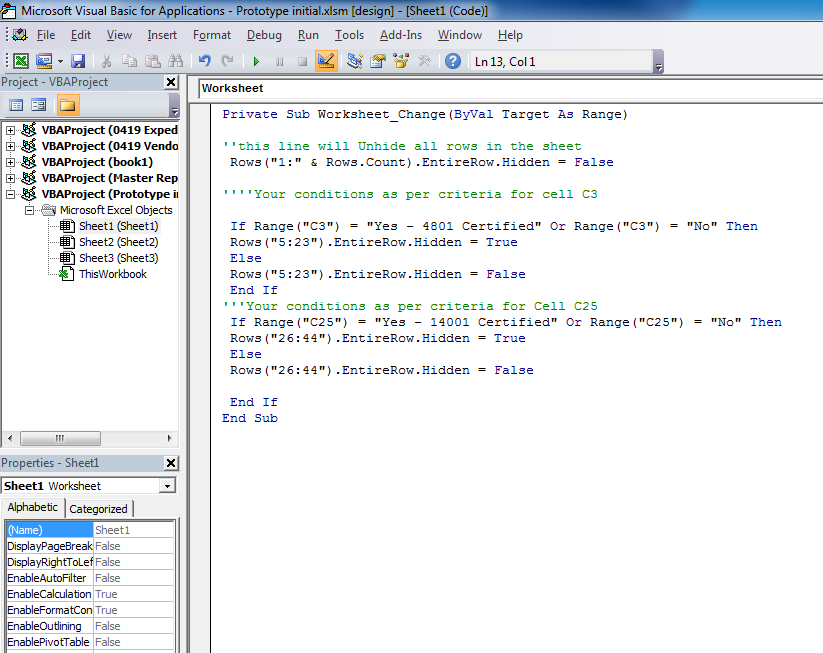
Task: Switch to the Categorized properties tab
Action: pos(99,509)
